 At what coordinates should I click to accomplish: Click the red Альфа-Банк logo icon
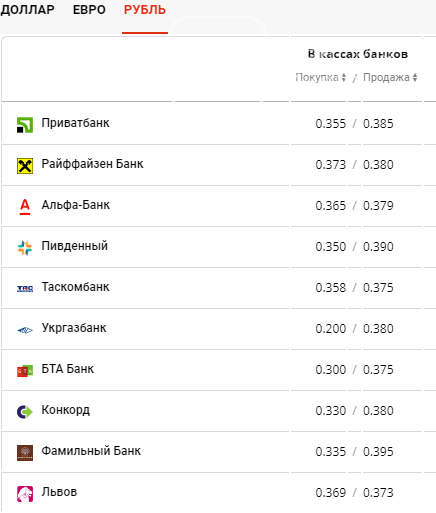pyautogui.click(x=25, y=207)
